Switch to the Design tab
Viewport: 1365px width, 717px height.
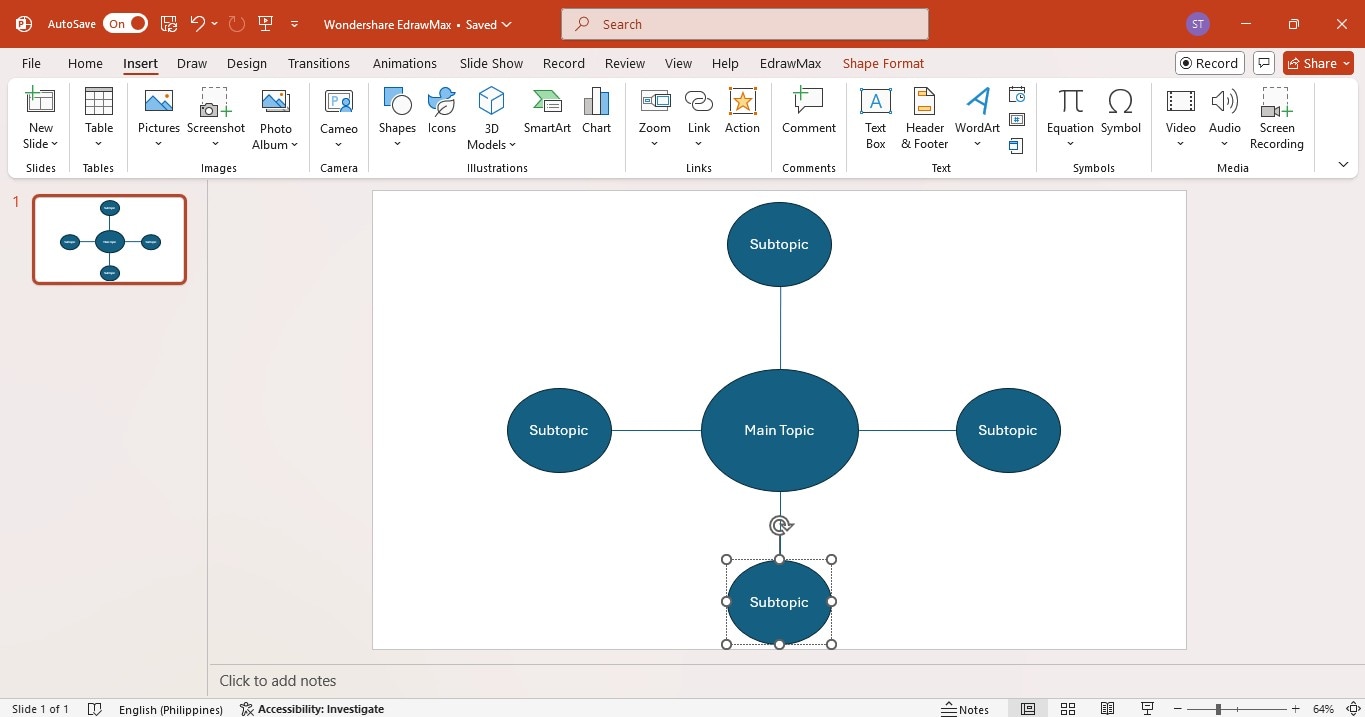(246, 63)
